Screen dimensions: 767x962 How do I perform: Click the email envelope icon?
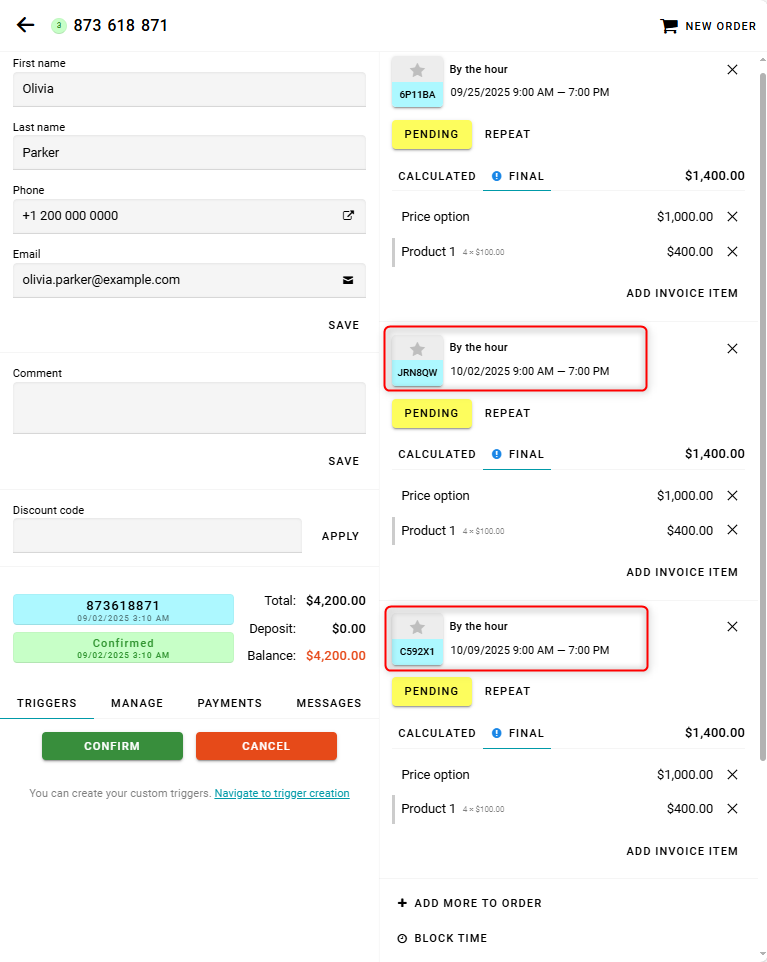click(x=348, y=280)
